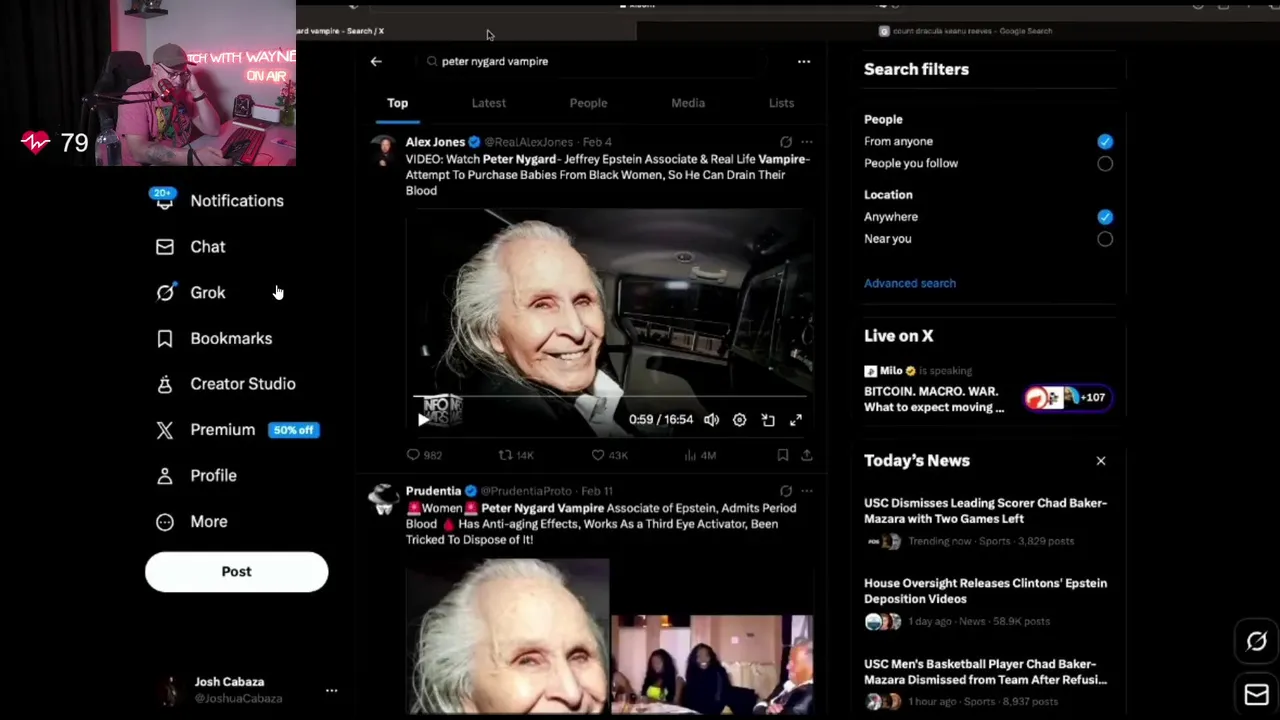Click the white Post button

pyautogui.click(x=236, y=572)
